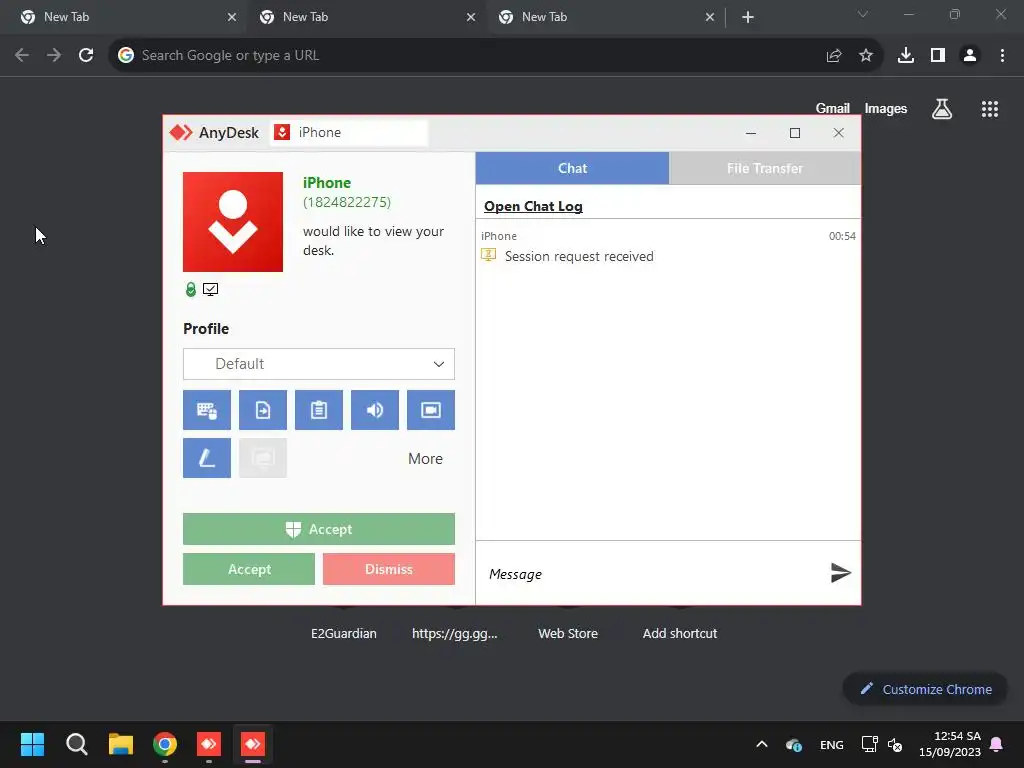Open Chrome three-dot menu
This screenshot has height=768, width=1024.
click(1002, 56)
